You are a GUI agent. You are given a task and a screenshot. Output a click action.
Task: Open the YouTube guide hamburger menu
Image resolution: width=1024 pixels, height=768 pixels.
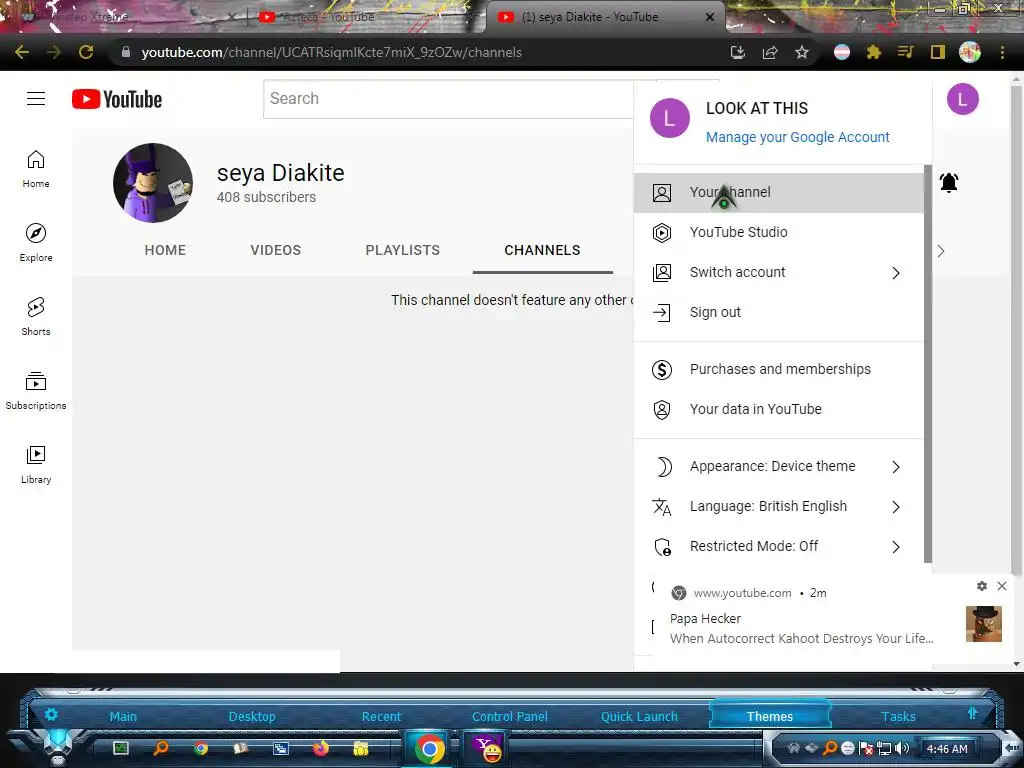36,99
